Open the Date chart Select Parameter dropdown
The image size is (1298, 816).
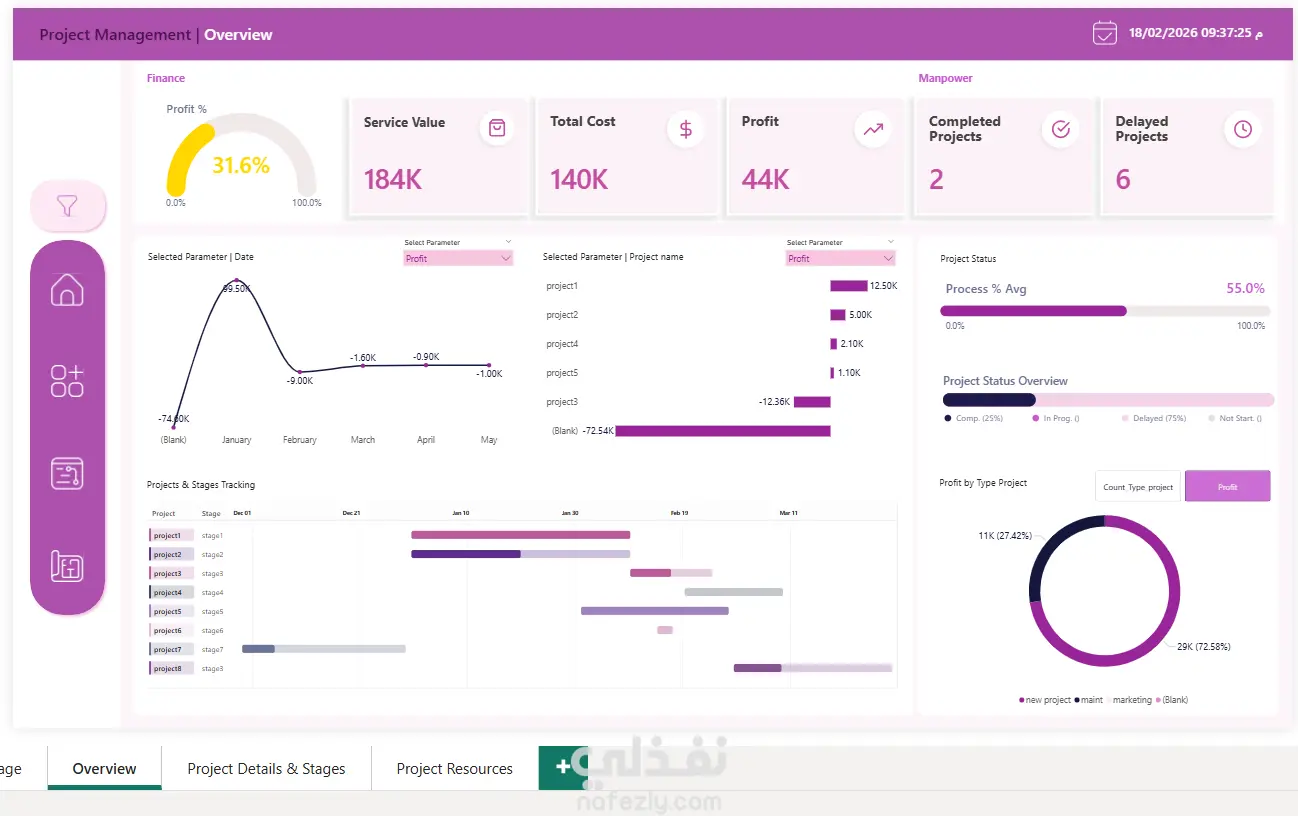click(x=458, y=258)
